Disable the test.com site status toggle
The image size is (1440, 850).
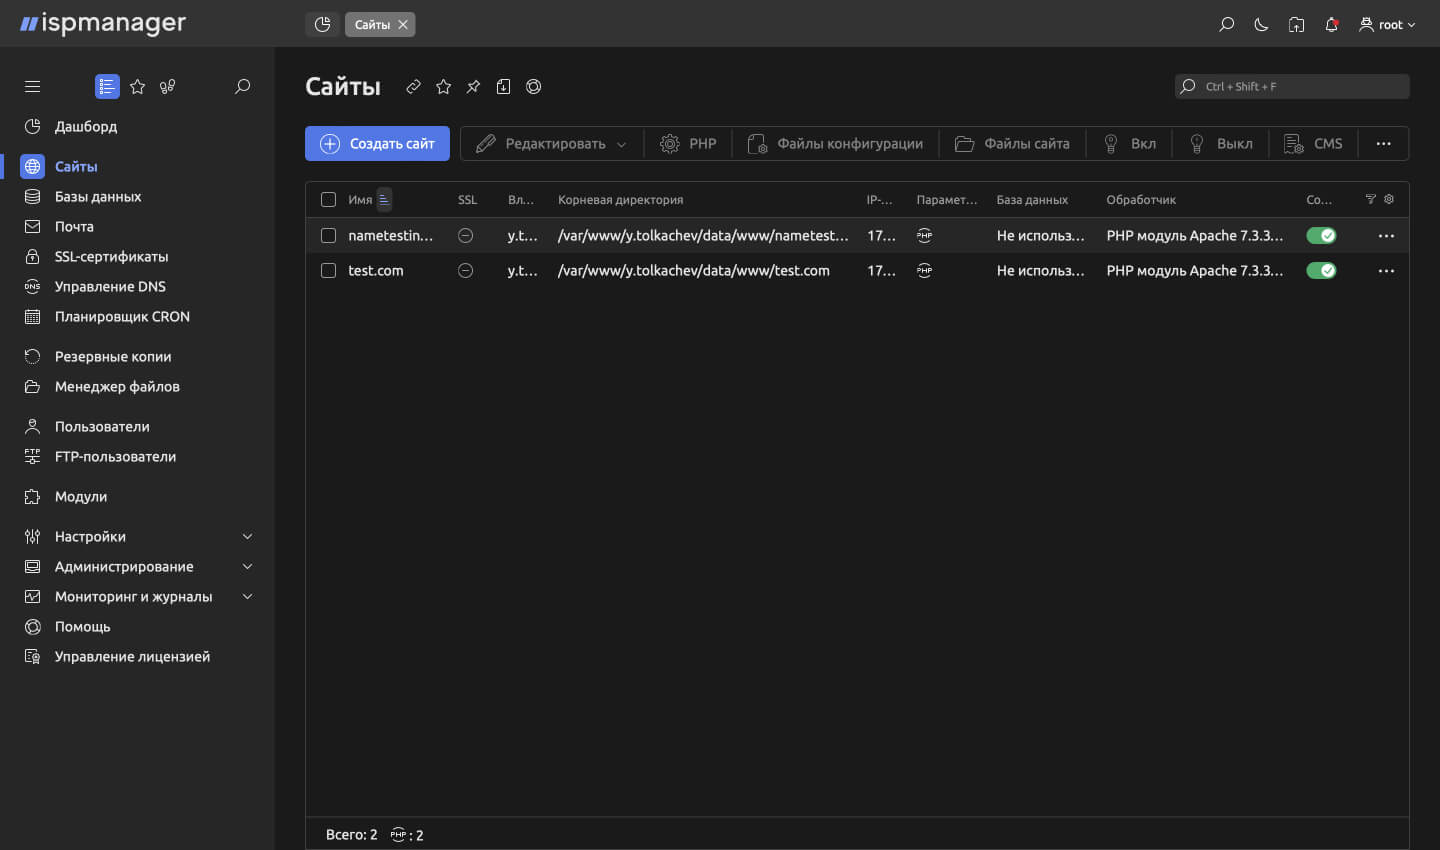[1321, 270]
